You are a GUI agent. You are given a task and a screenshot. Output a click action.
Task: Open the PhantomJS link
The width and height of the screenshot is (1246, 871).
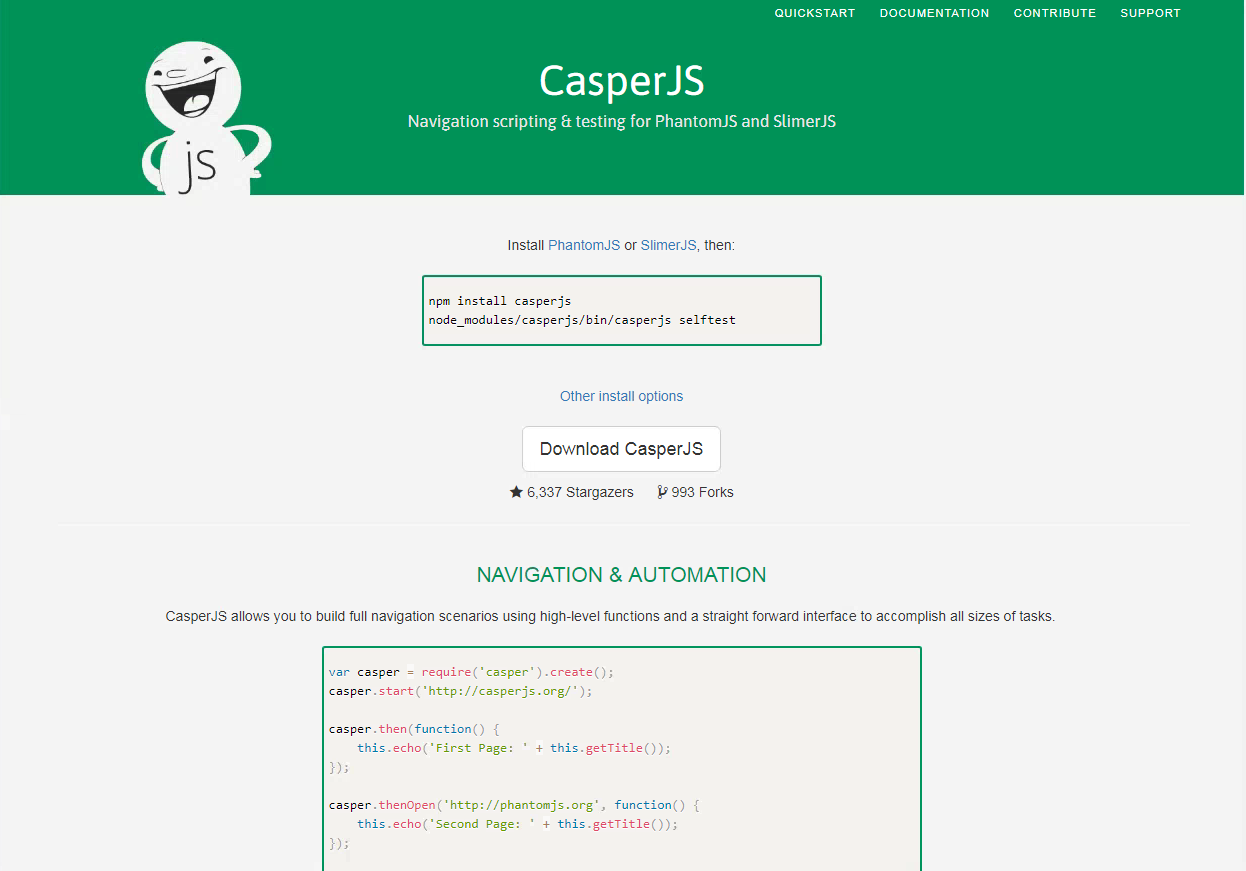point(584,244)
